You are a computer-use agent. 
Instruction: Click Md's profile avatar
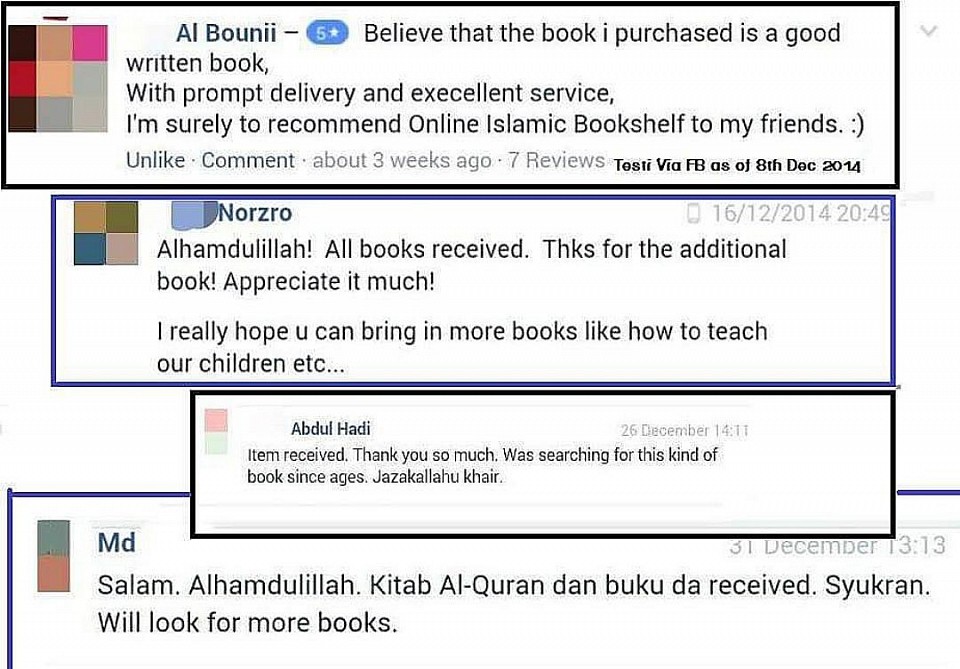click(54, 556)
